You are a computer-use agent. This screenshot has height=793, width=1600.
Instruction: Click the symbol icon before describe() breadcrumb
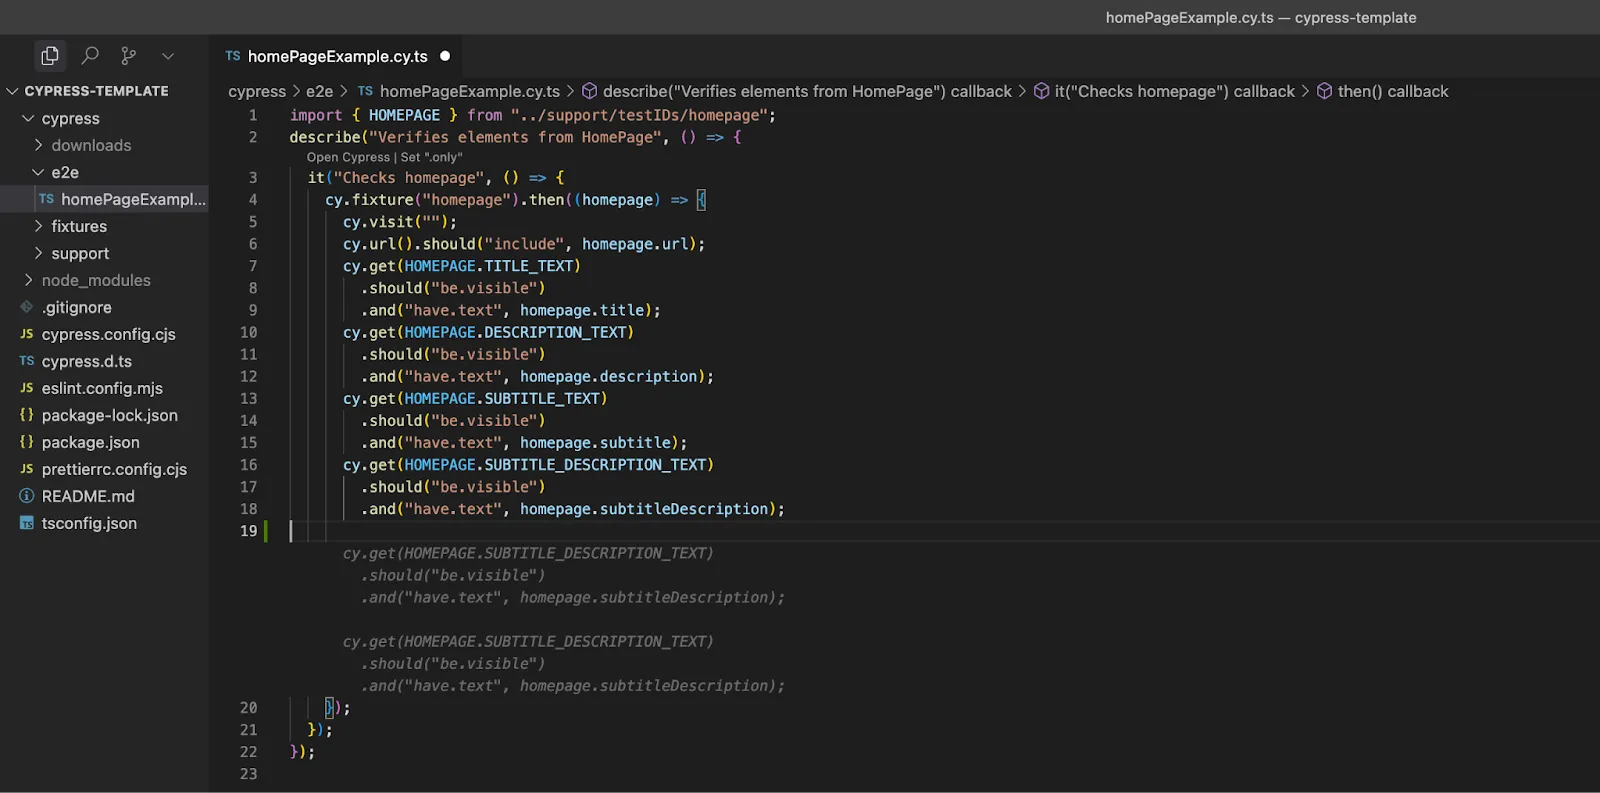tap(589, 91)
